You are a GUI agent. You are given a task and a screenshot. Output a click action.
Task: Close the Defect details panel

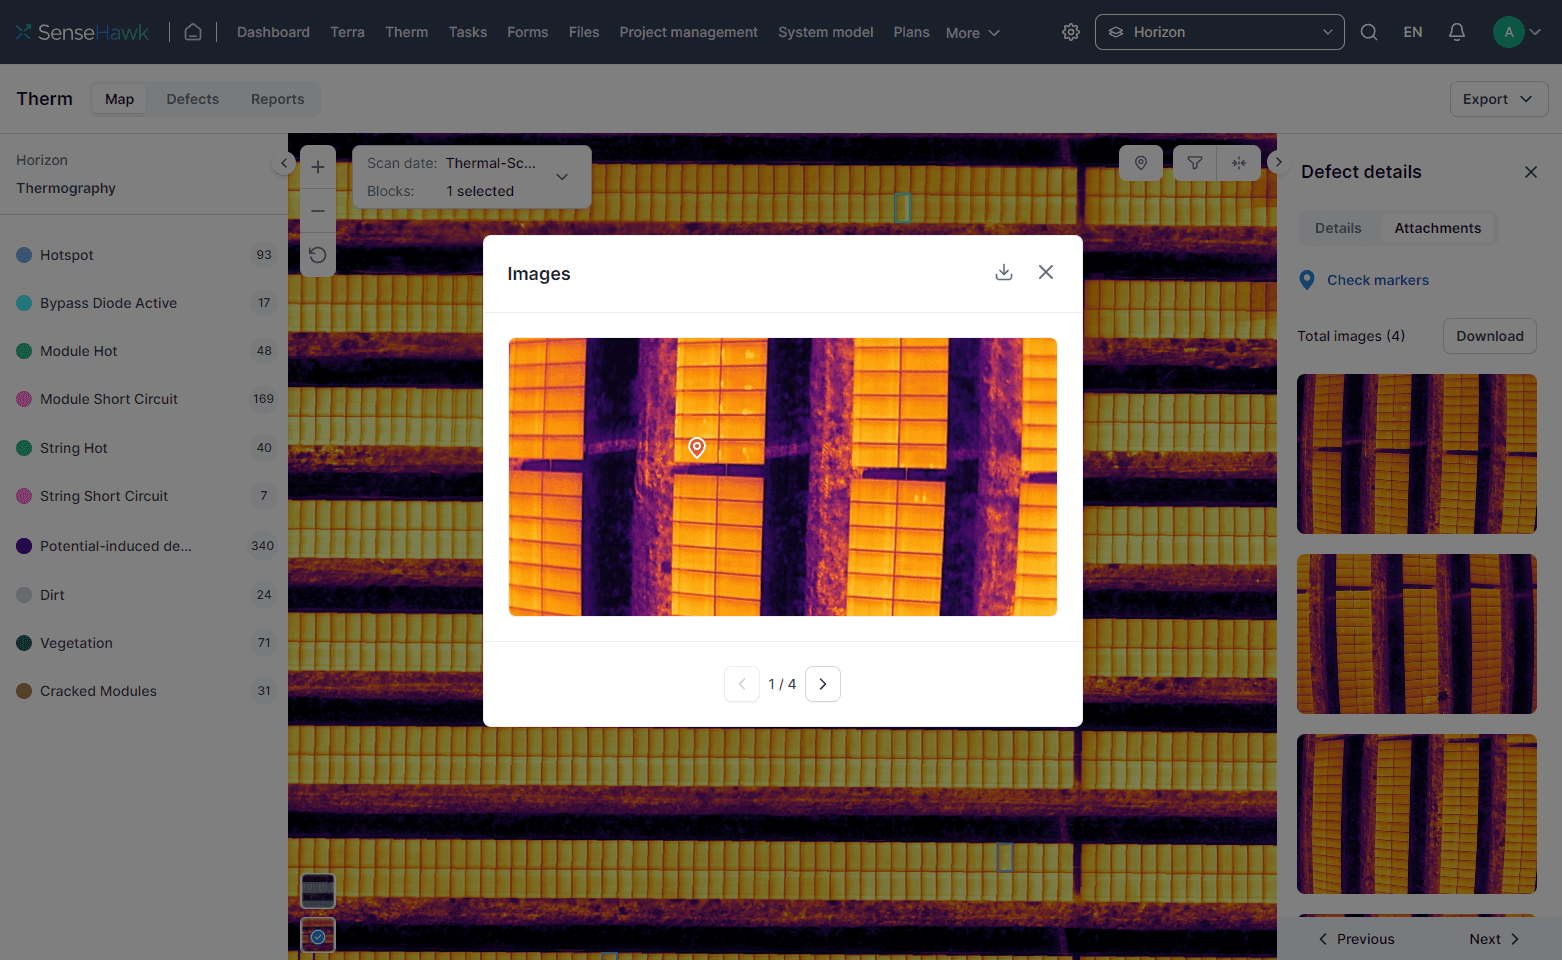(x=1531, y=172)
